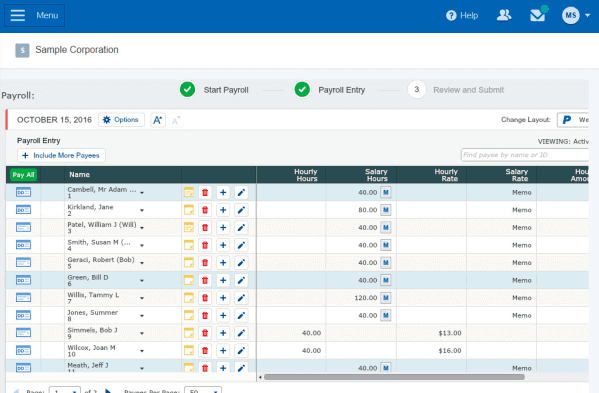This screenshot has width=599, height=393.
Task: Add a line for Kirkland, Jane
Action: [x=223, y=210]
